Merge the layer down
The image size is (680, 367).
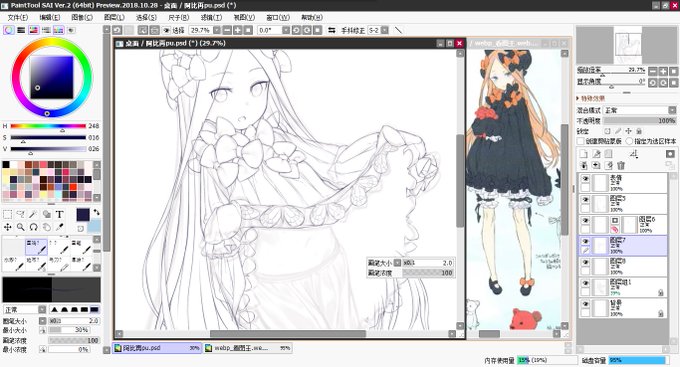point(596,165)
